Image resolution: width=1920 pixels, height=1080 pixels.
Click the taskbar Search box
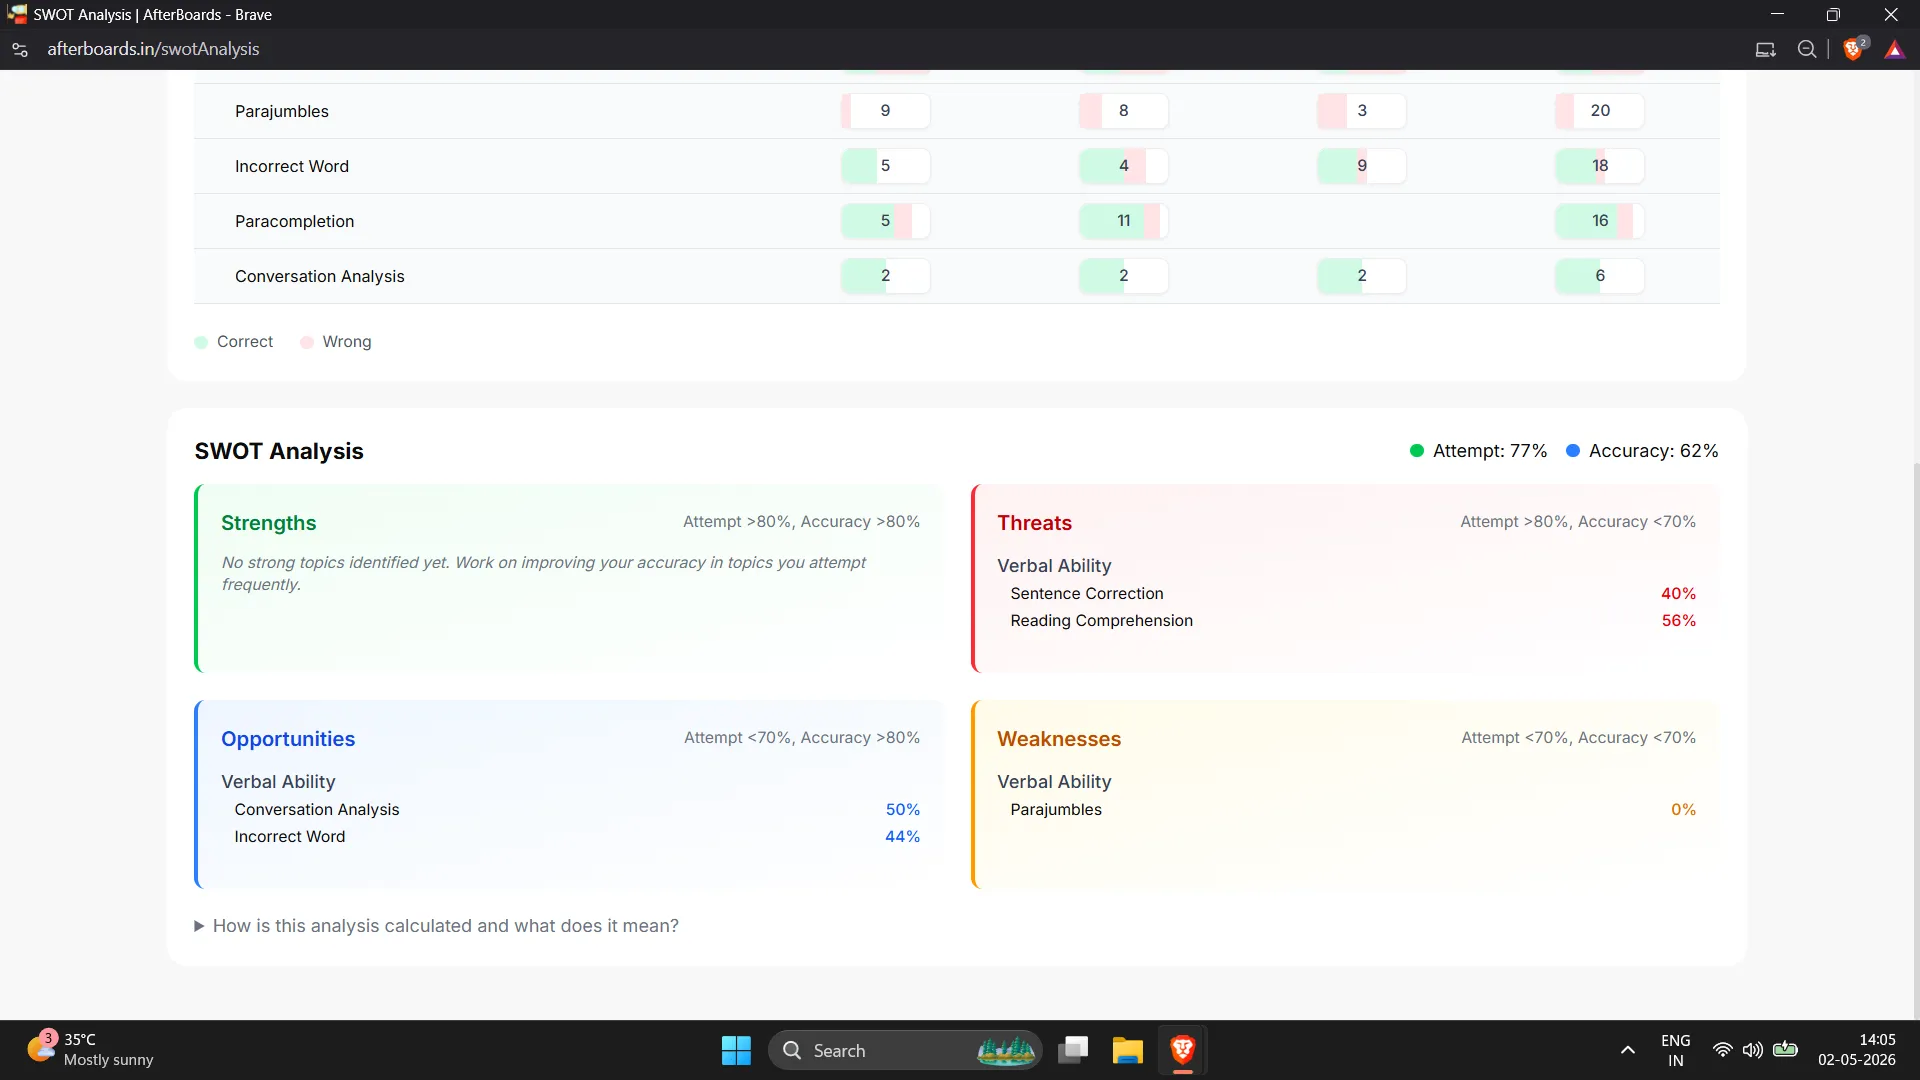coord(905,1050)
